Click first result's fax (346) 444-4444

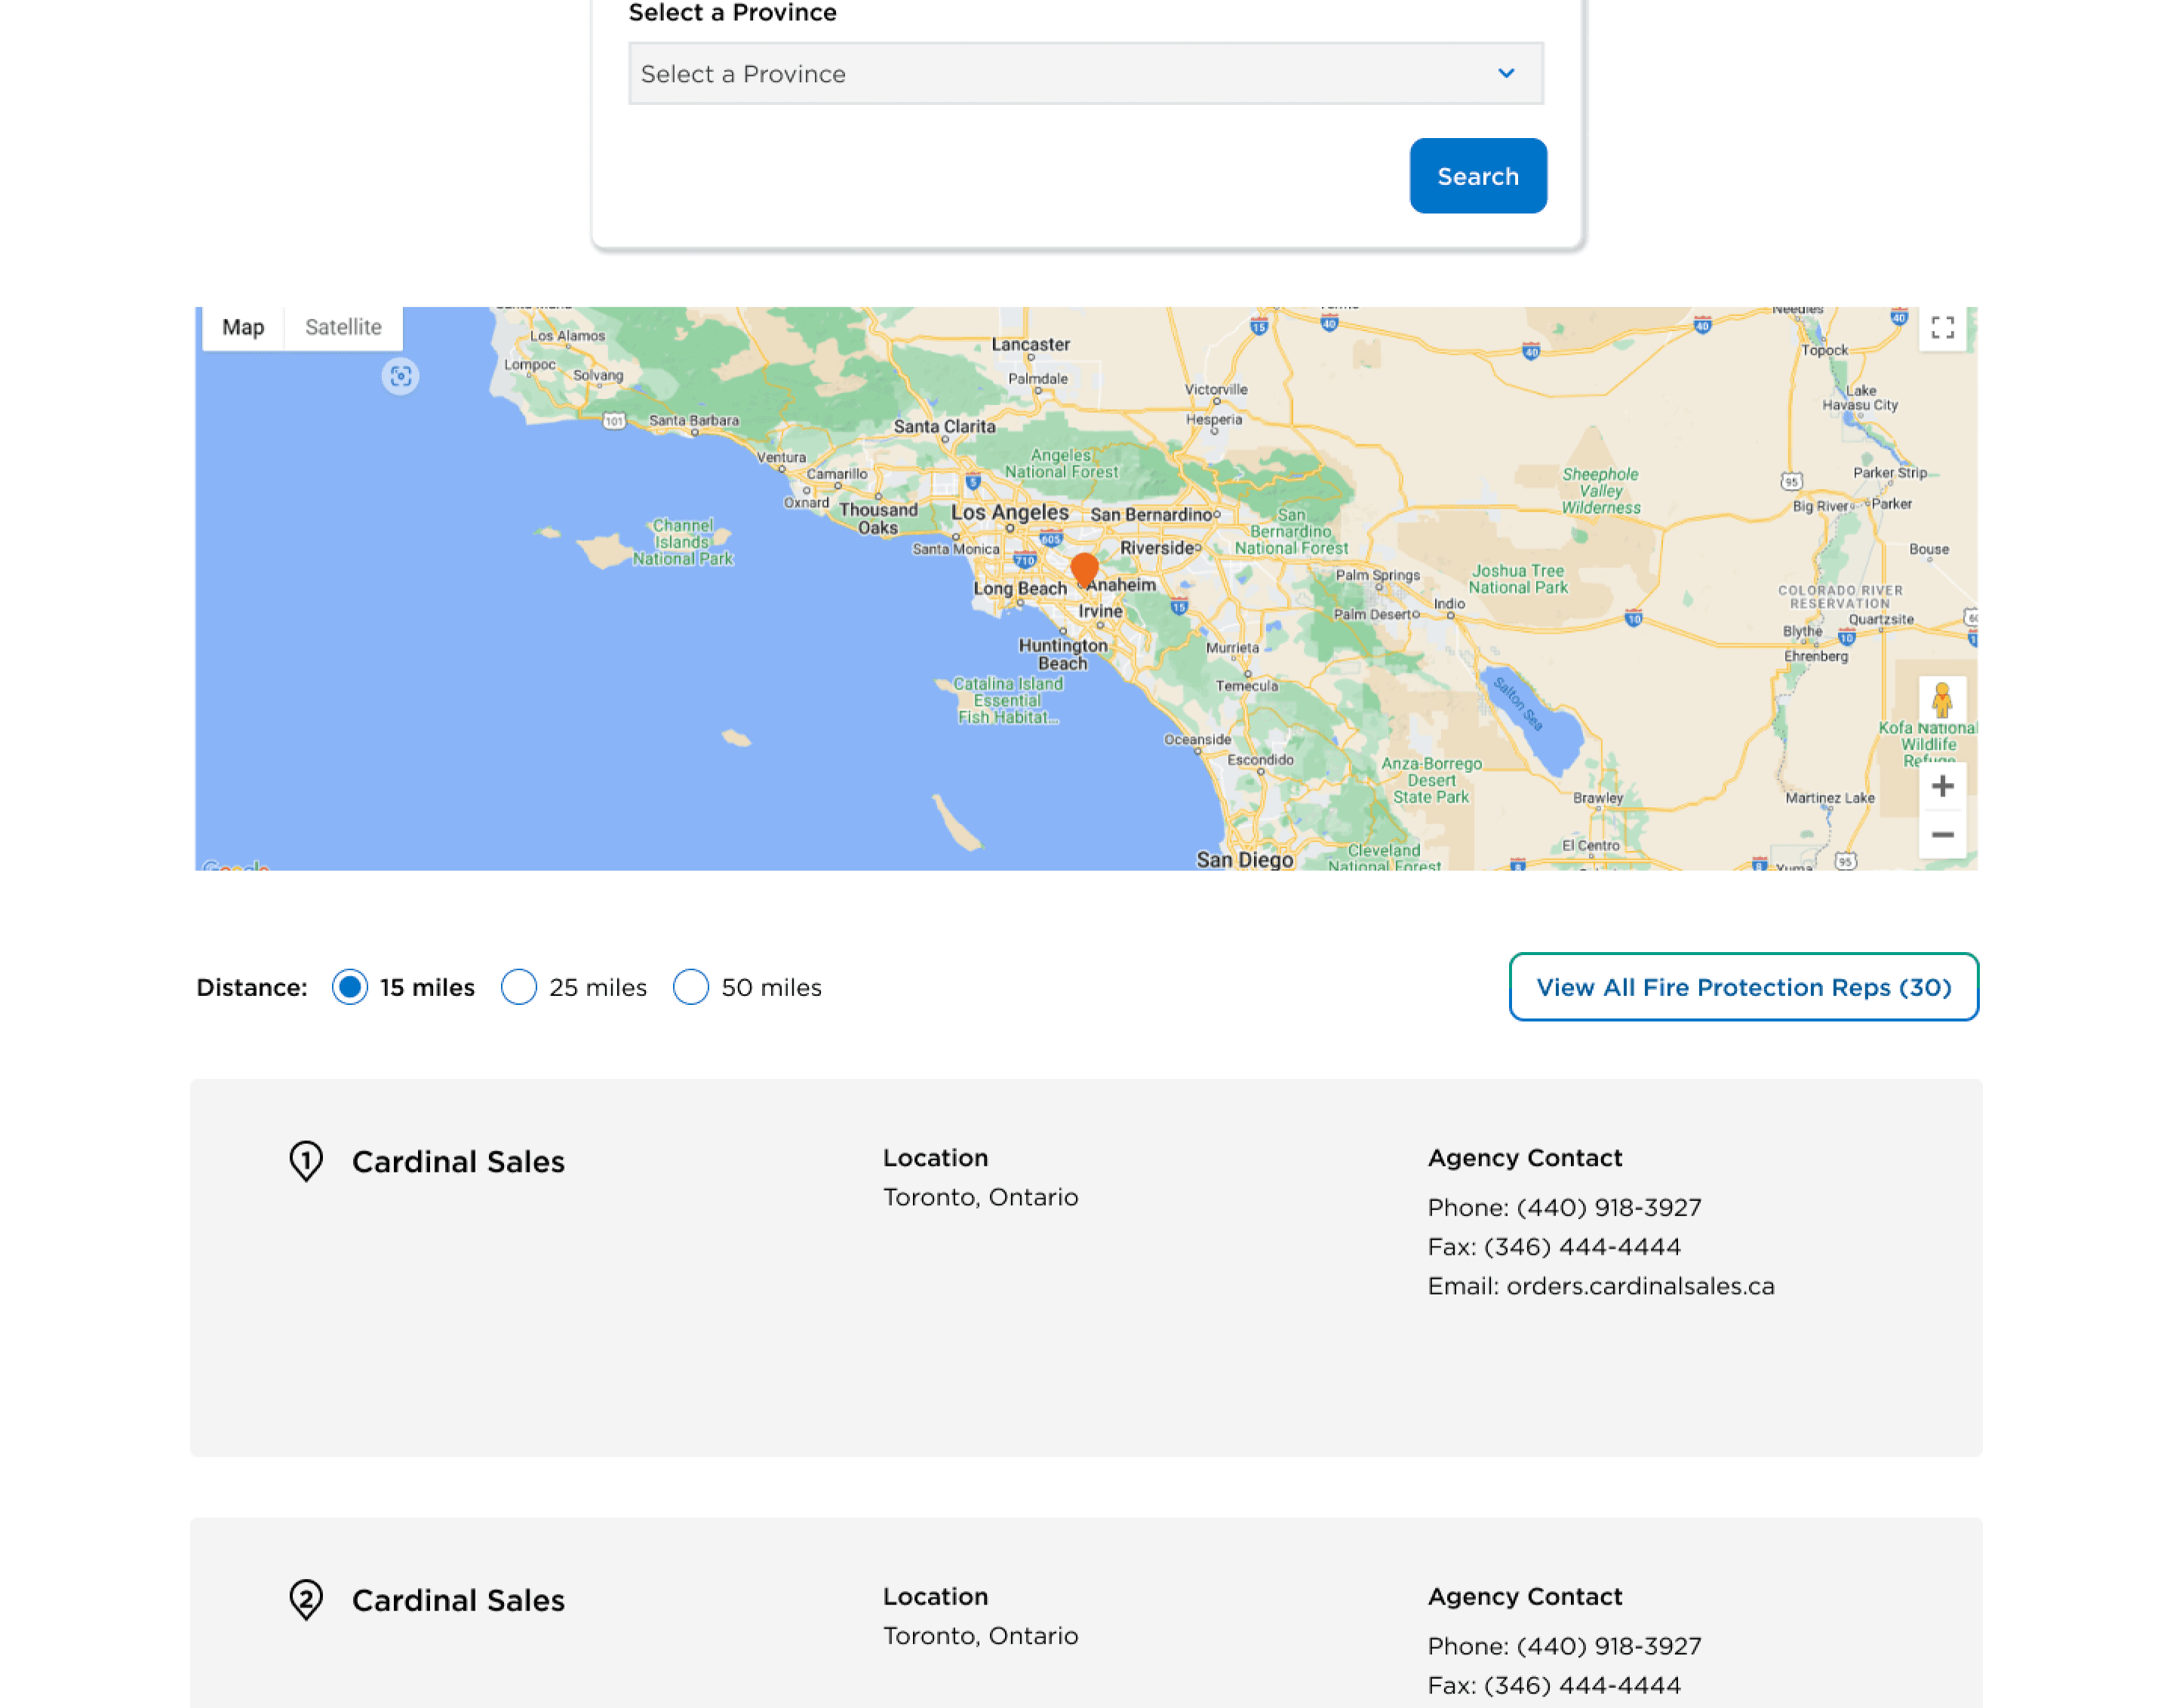coord(1582,1247)
